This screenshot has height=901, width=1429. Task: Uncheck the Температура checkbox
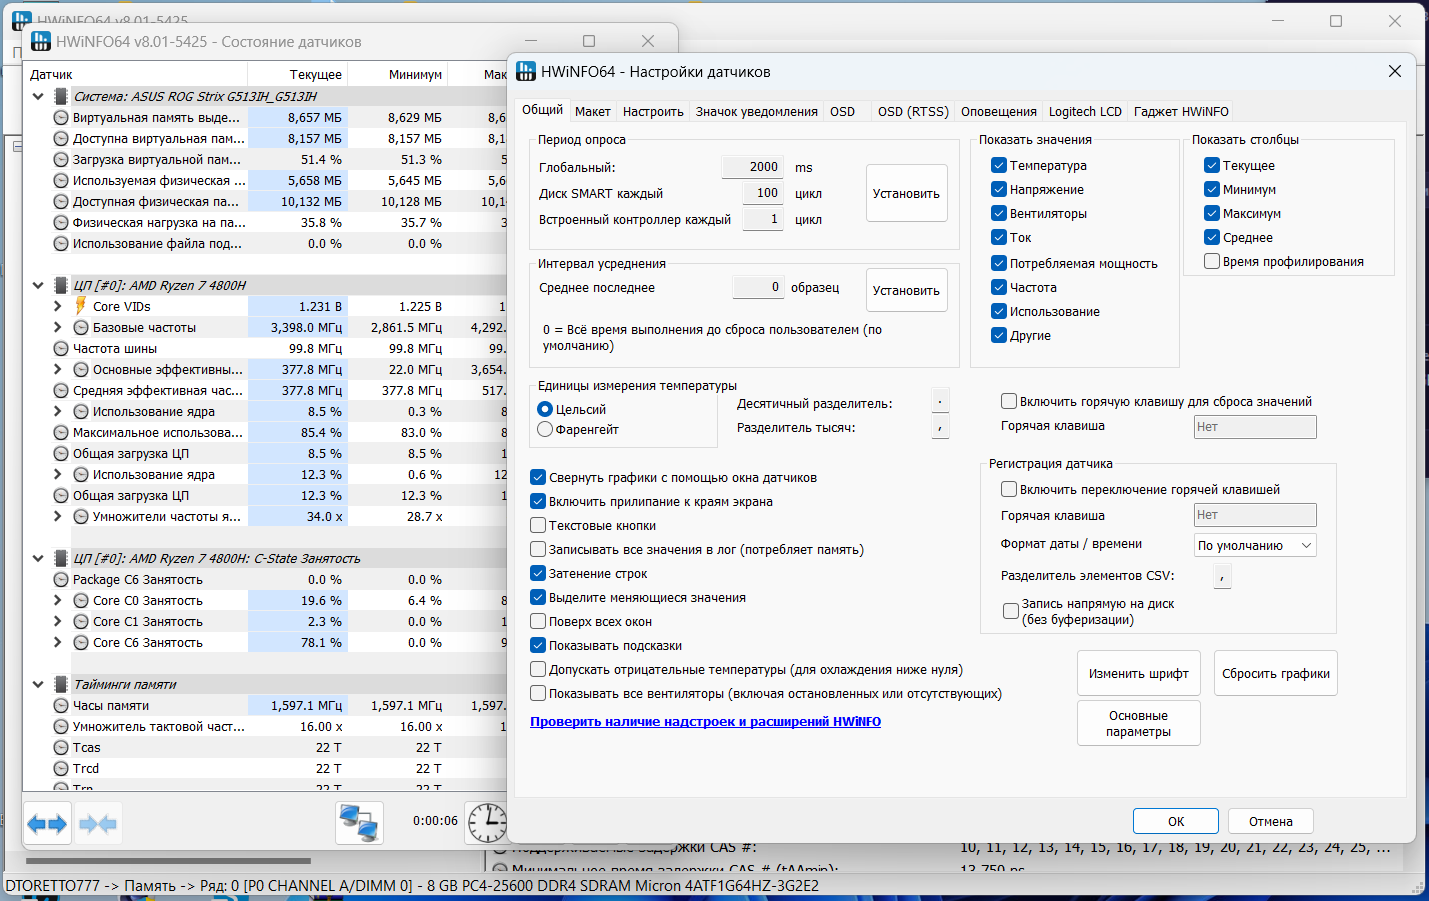click(x=999, y=165)
